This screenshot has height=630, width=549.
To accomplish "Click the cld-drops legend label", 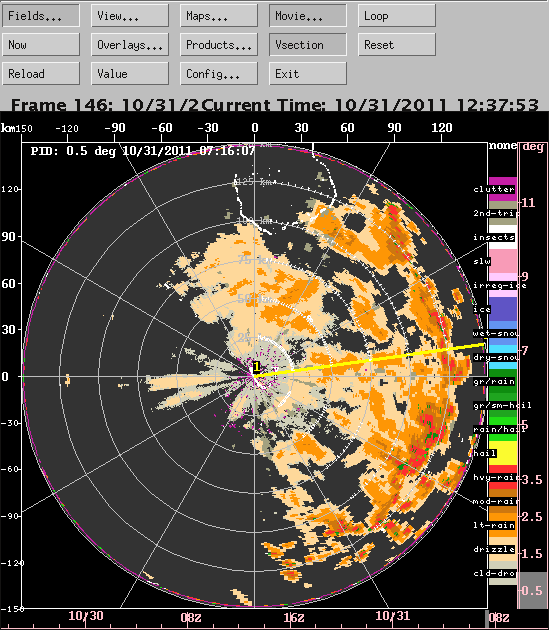I will tap(495, 573).
